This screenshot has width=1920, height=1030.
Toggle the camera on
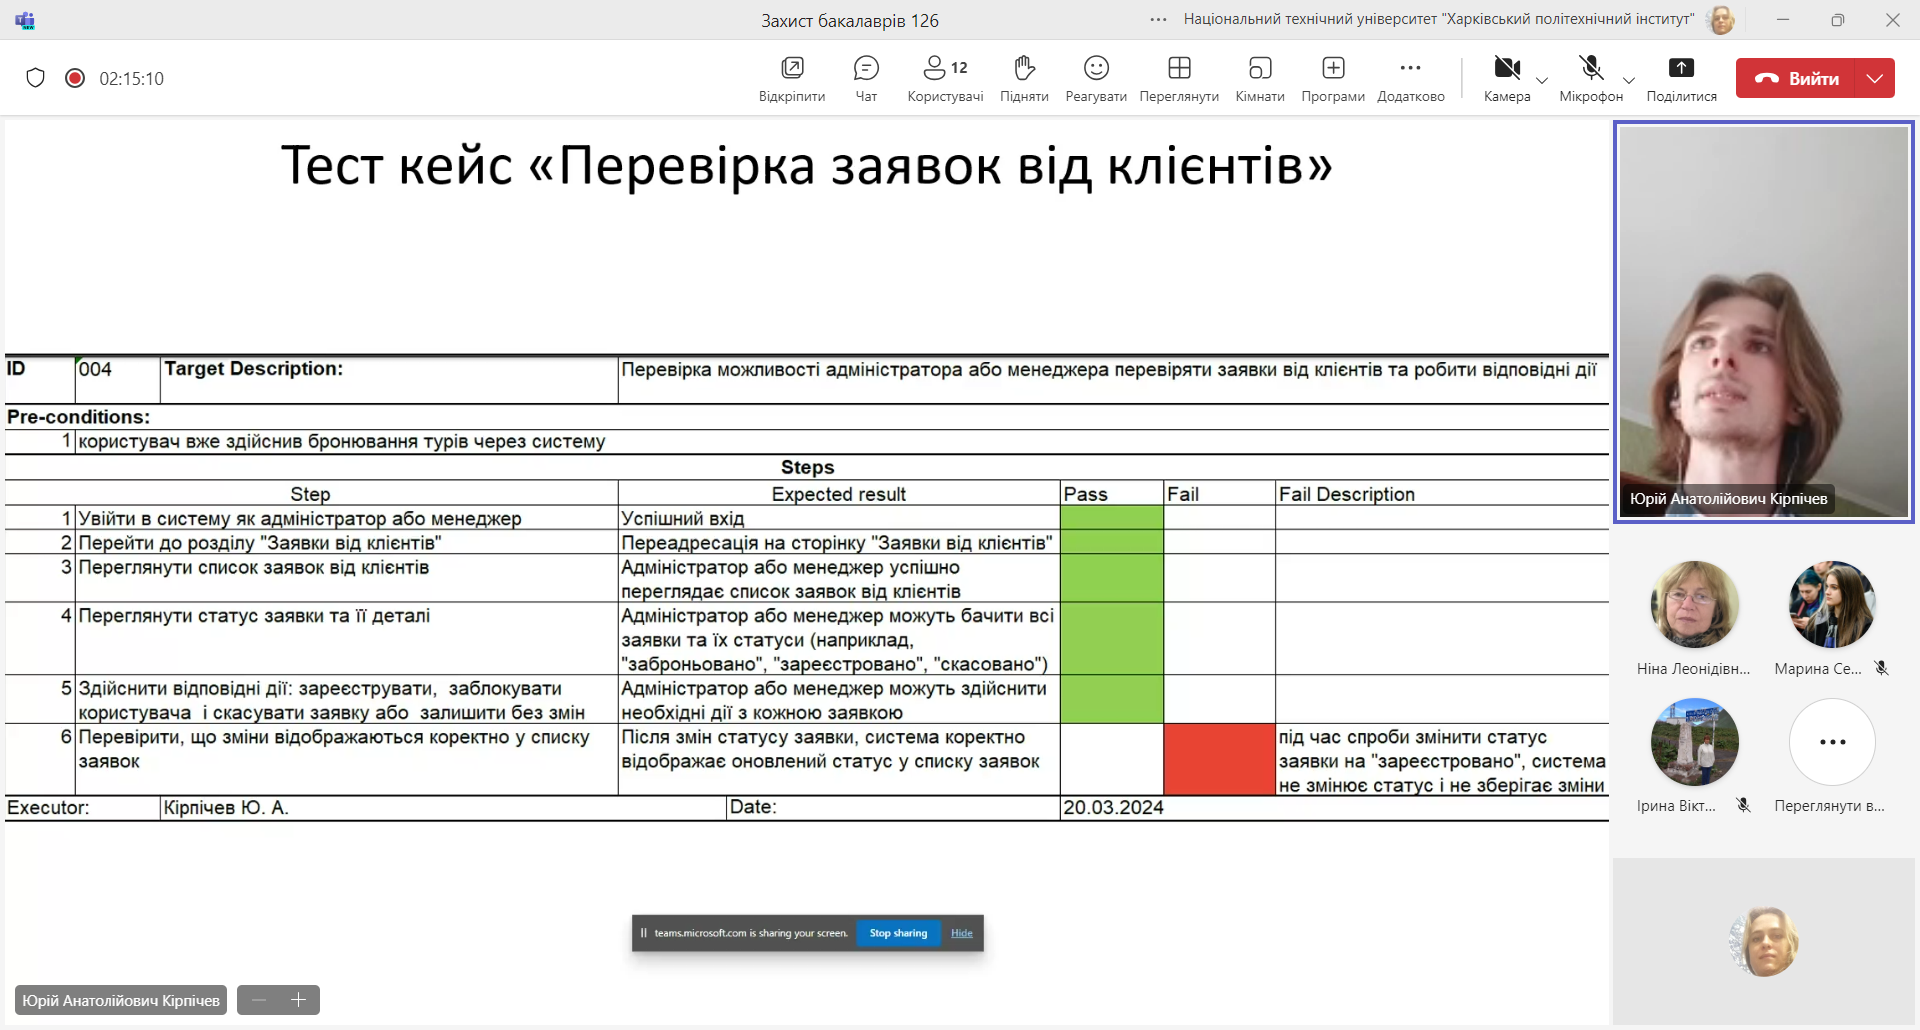[x=1506, y=70]
